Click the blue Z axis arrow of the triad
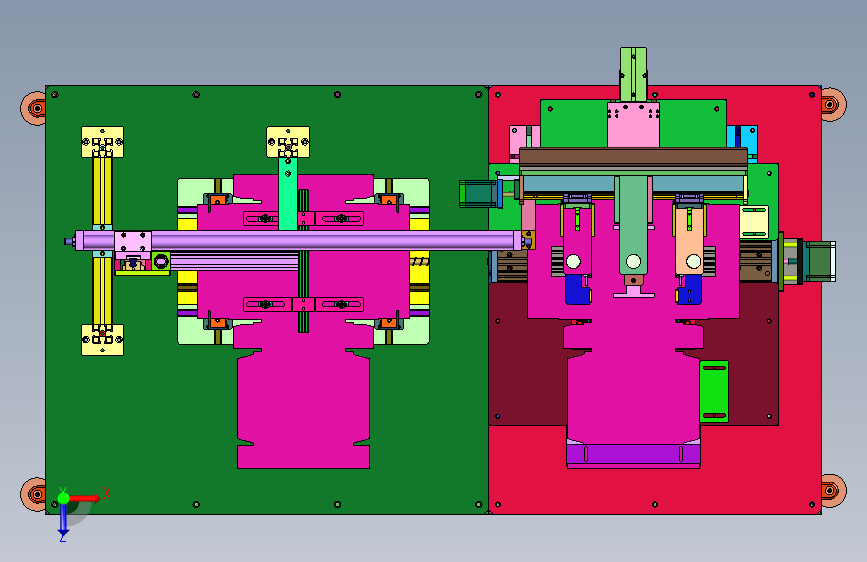Viewport: 867px width, 562px height. tap(63, 519)
